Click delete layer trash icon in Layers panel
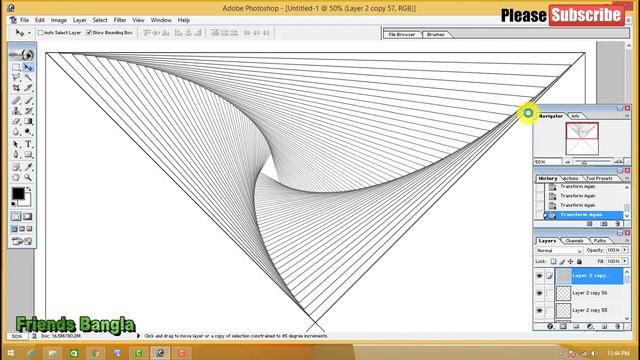 (618, 327)
